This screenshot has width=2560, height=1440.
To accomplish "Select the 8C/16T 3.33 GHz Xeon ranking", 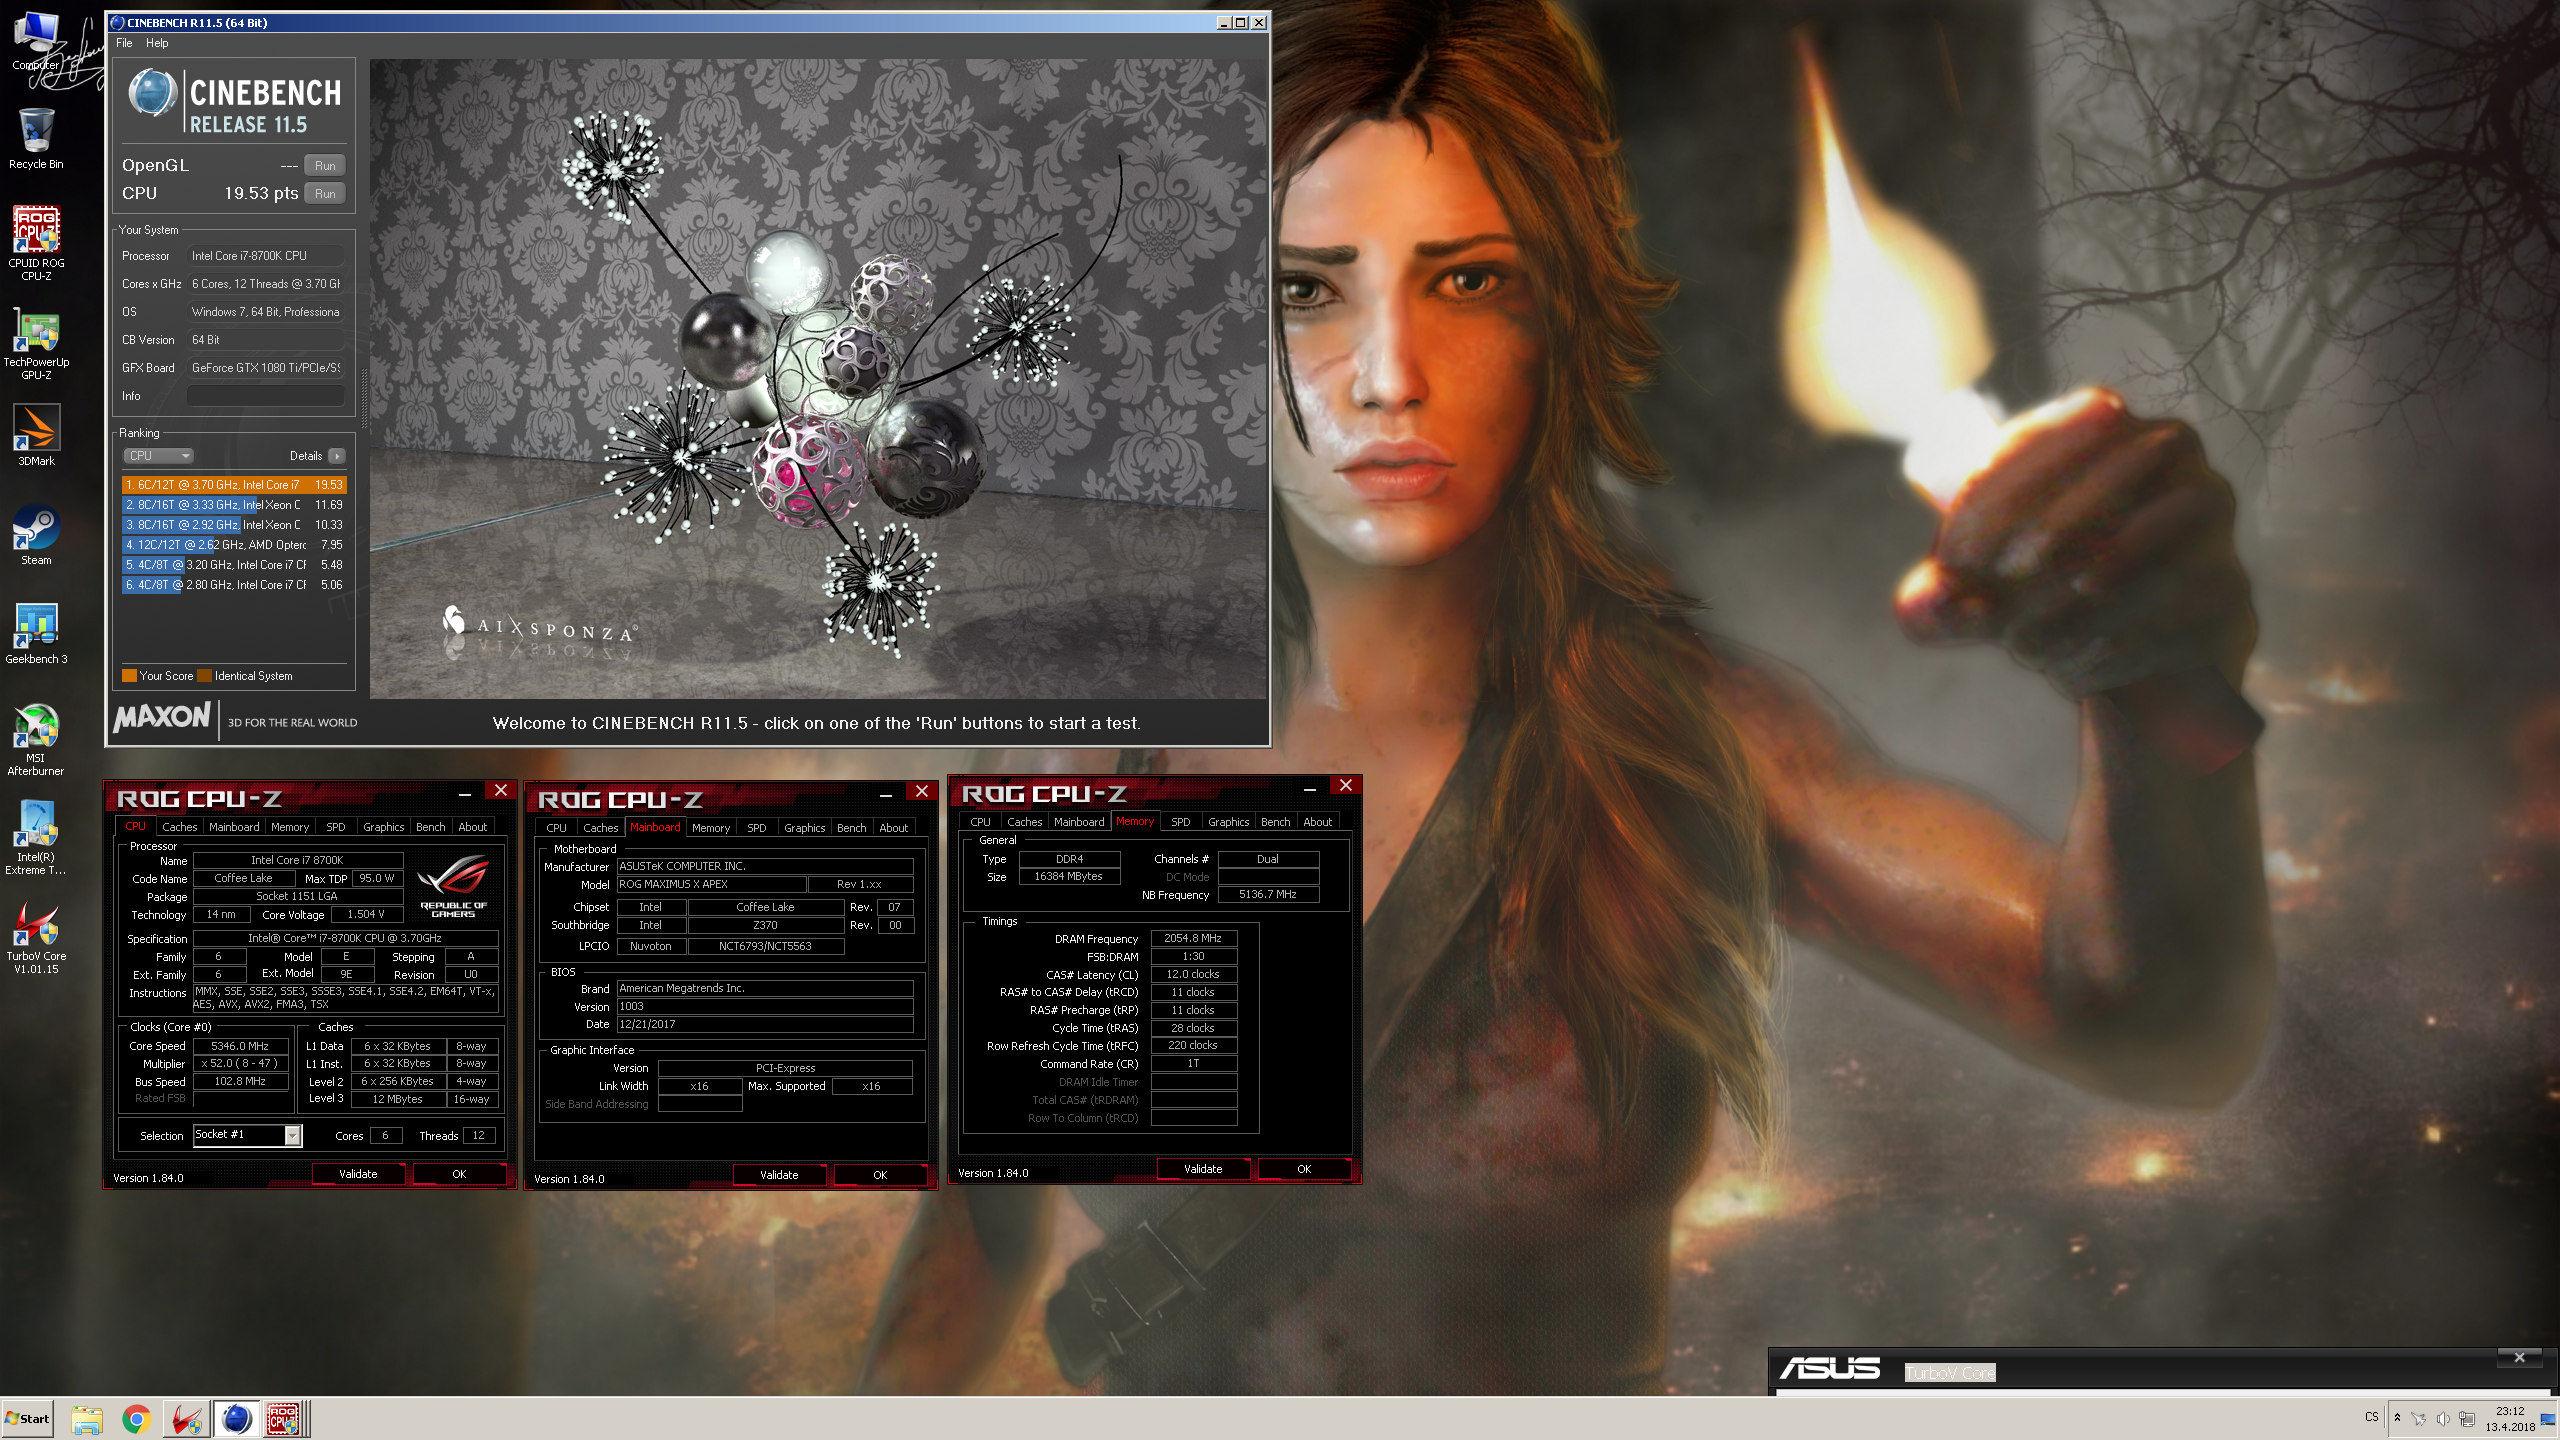I will (x=234, y=505).
